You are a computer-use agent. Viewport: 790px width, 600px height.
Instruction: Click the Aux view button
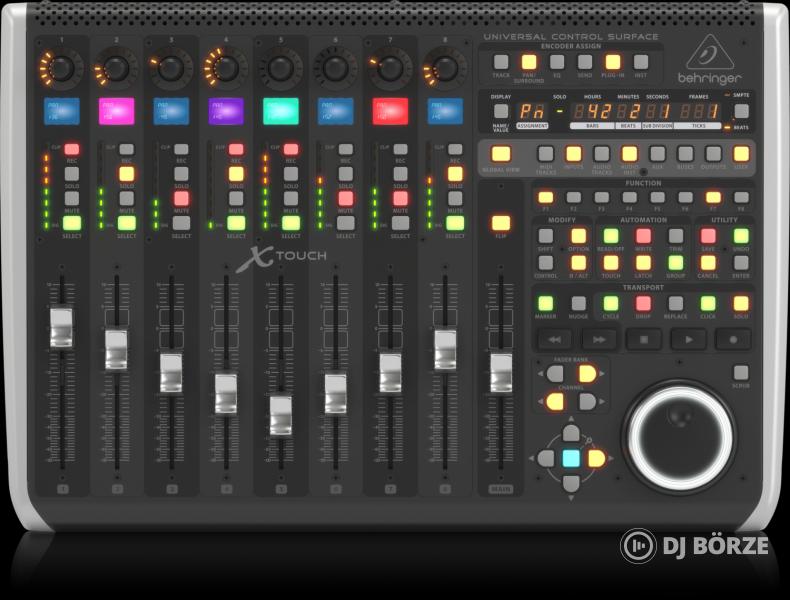(657, 154)
